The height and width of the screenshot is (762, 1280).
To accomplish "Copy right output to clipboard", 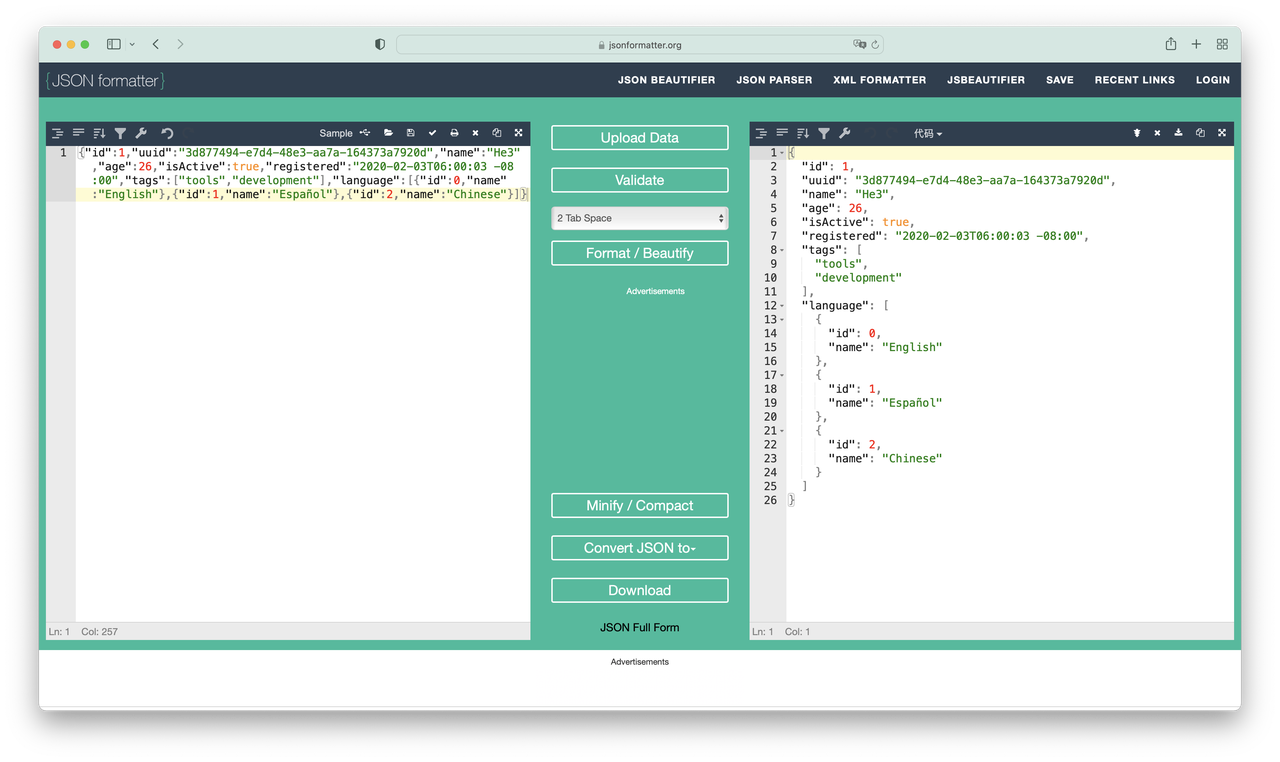I will 1200,133.
